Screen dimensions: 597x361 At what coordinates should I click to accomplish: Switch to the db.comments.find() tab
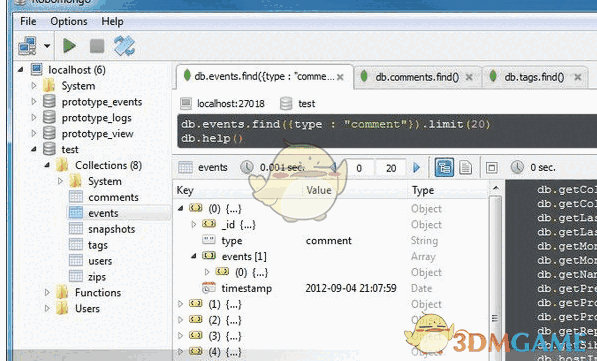click(x=417, y=77)
